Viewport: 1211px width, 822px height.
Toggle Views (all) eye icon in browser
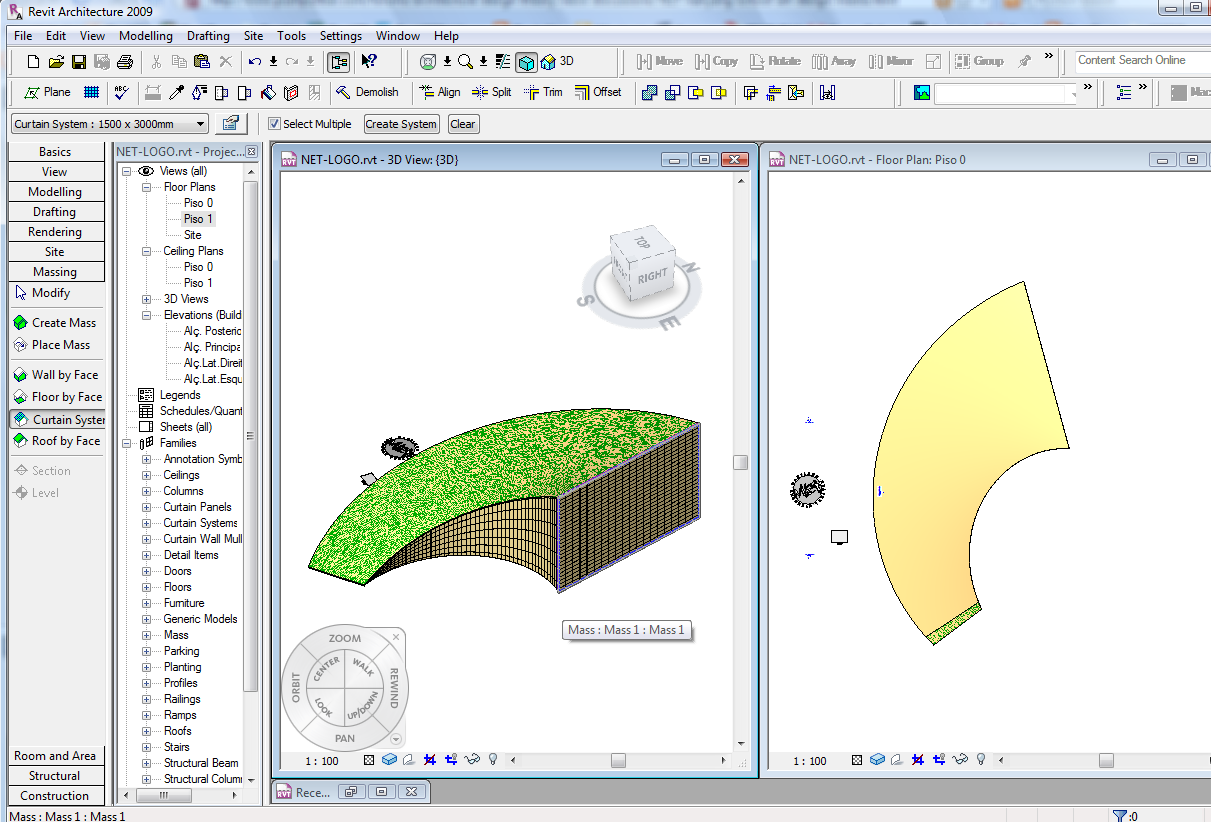146,171
